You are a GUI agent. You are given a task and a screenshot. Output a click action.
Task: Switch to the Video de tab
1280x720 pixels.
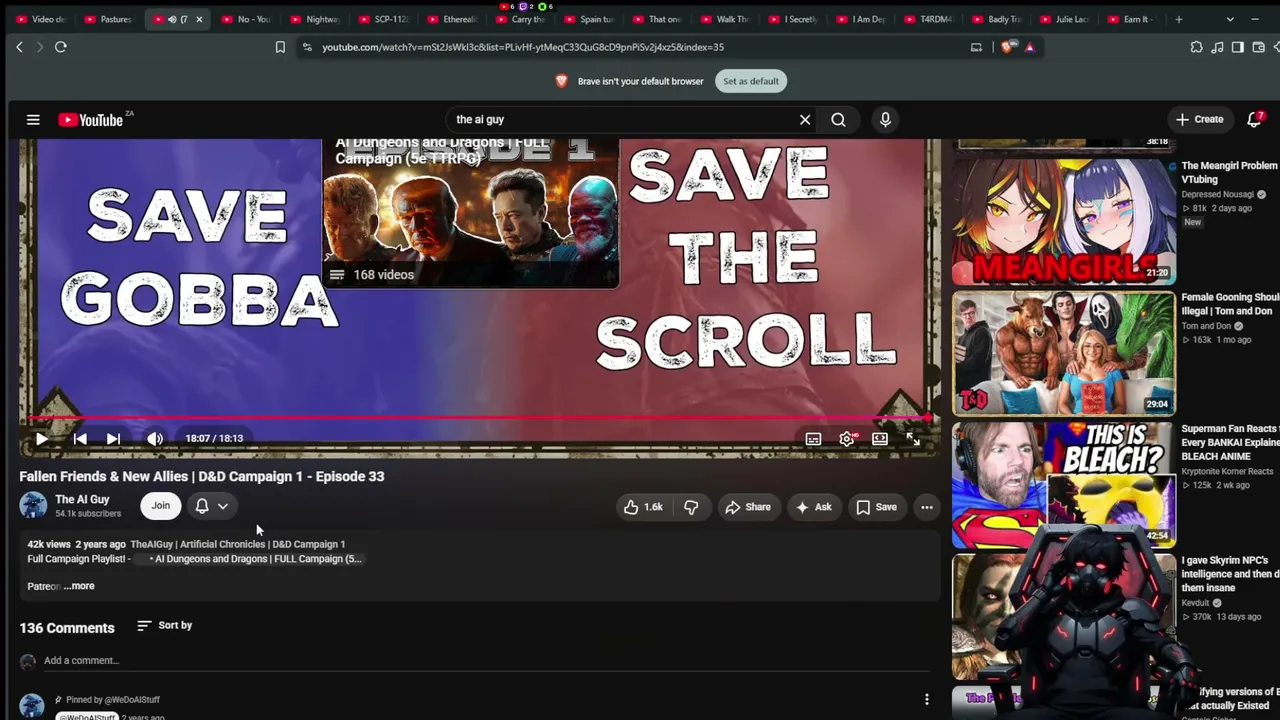click(40, 19)
